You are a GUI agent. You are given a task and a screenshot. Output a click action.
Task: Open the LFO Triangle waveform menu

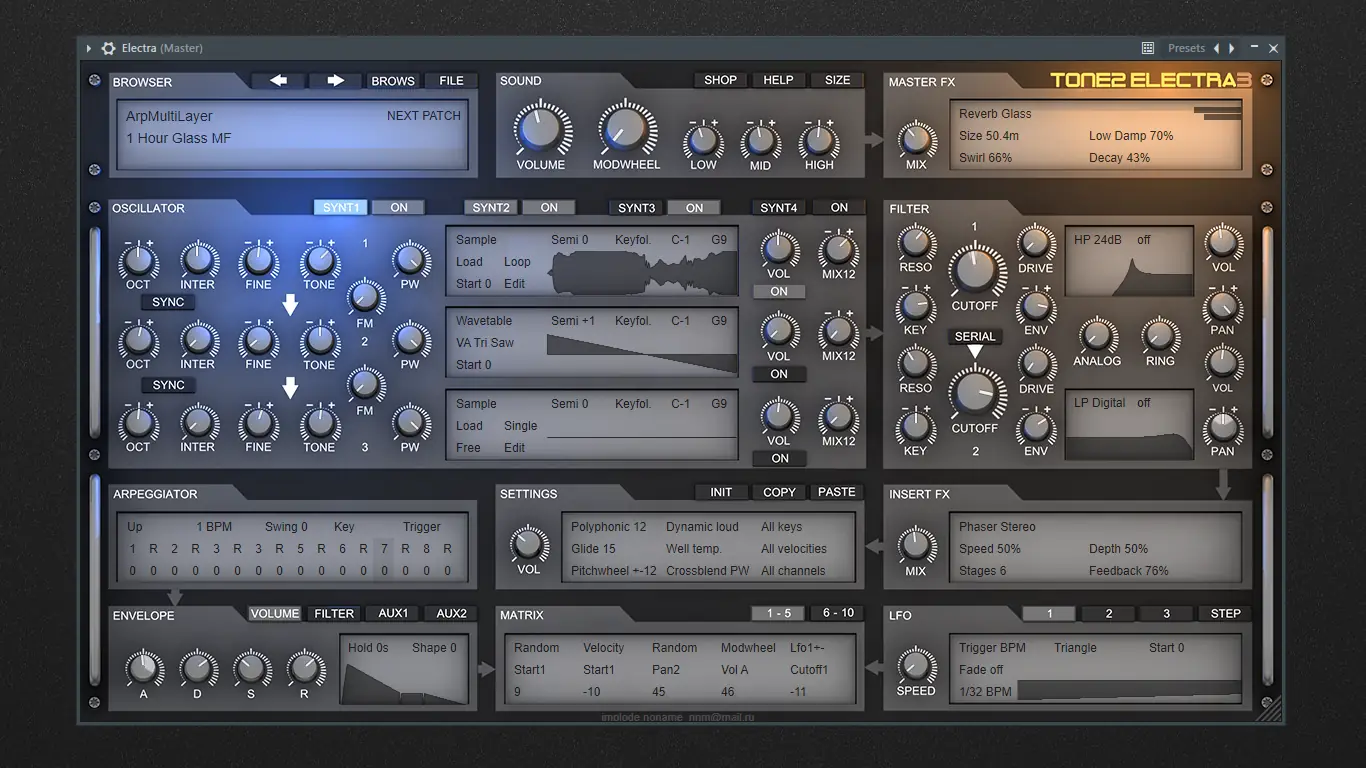coord(1075,648)
